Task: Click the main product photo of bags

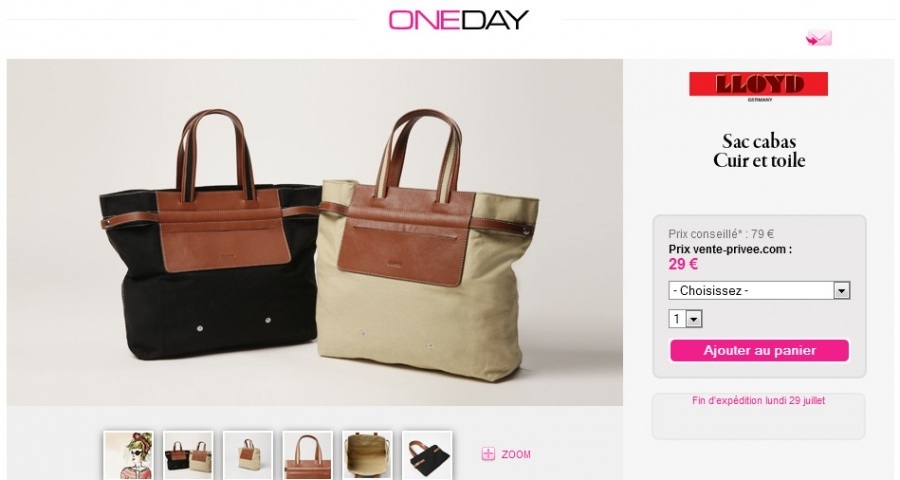Action: (x=315, y=233)
